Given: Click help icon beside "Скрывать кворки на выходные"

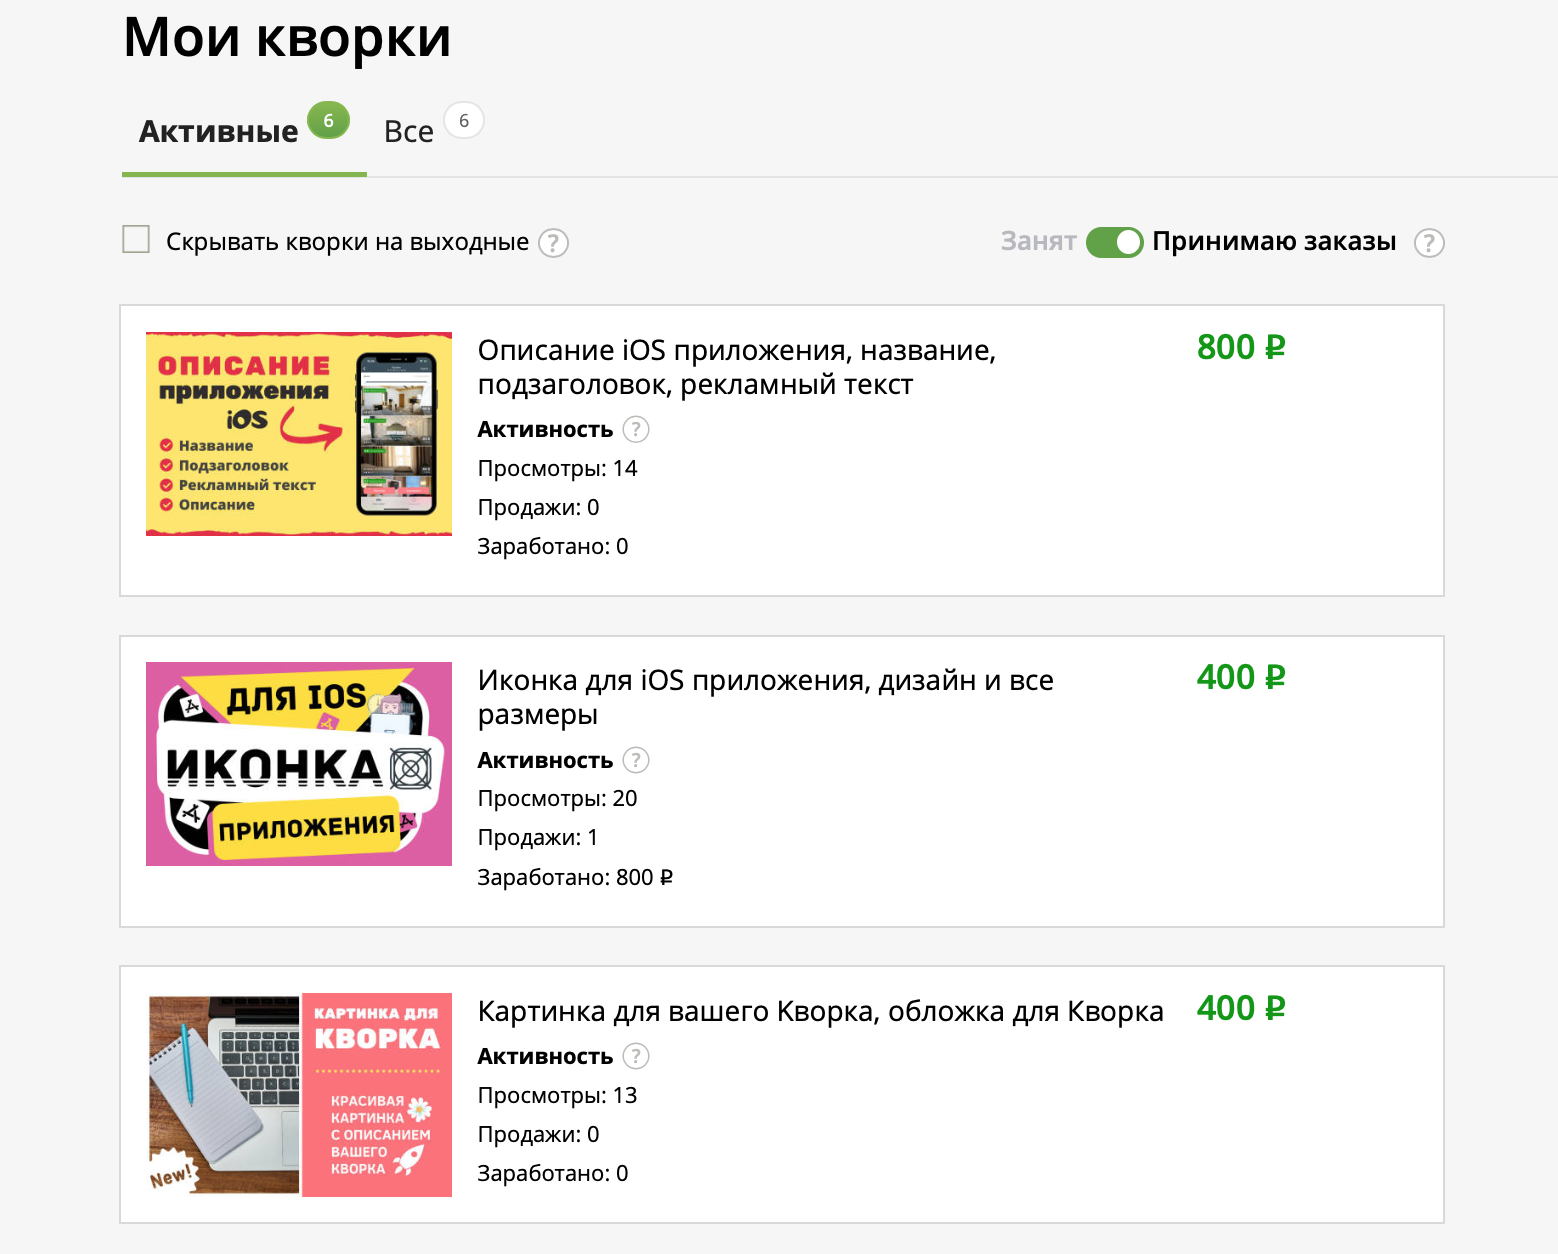Looking at the screenshot, I should point(553,243).
